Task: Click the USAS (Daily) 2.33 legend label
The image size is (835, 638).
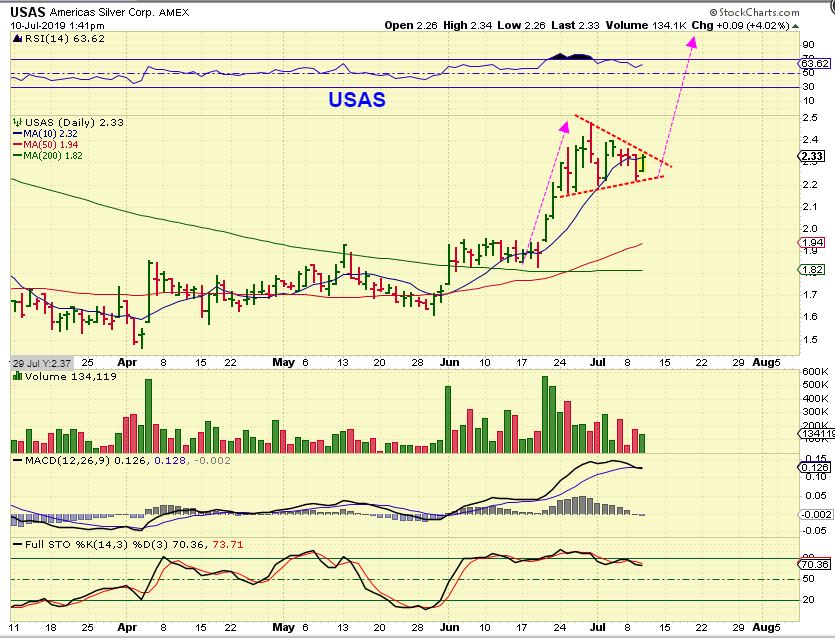Action: pos(74,122)
